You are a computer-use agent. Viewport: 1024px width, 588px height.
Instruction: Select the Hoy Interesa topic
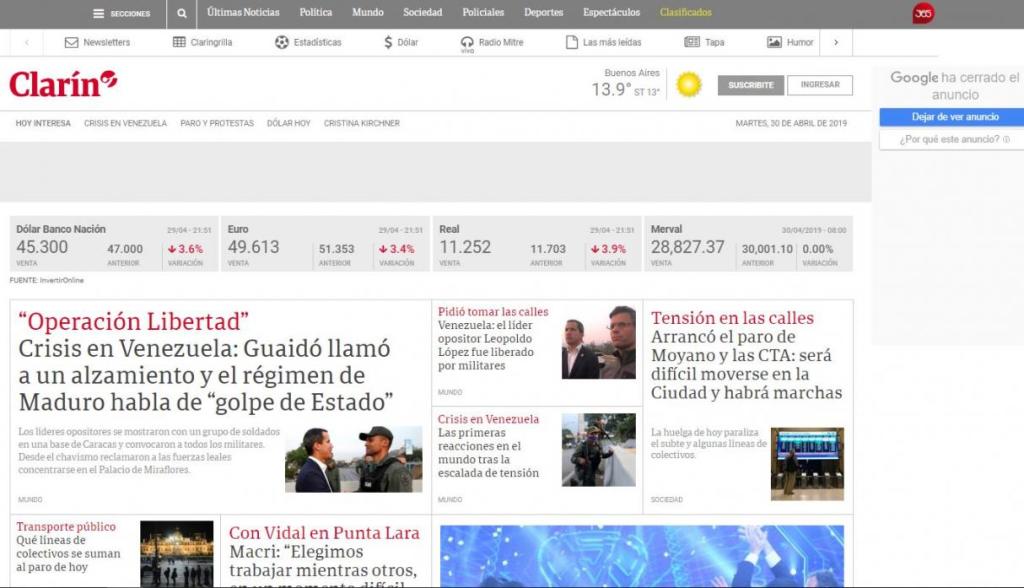[x=43, y=123]
